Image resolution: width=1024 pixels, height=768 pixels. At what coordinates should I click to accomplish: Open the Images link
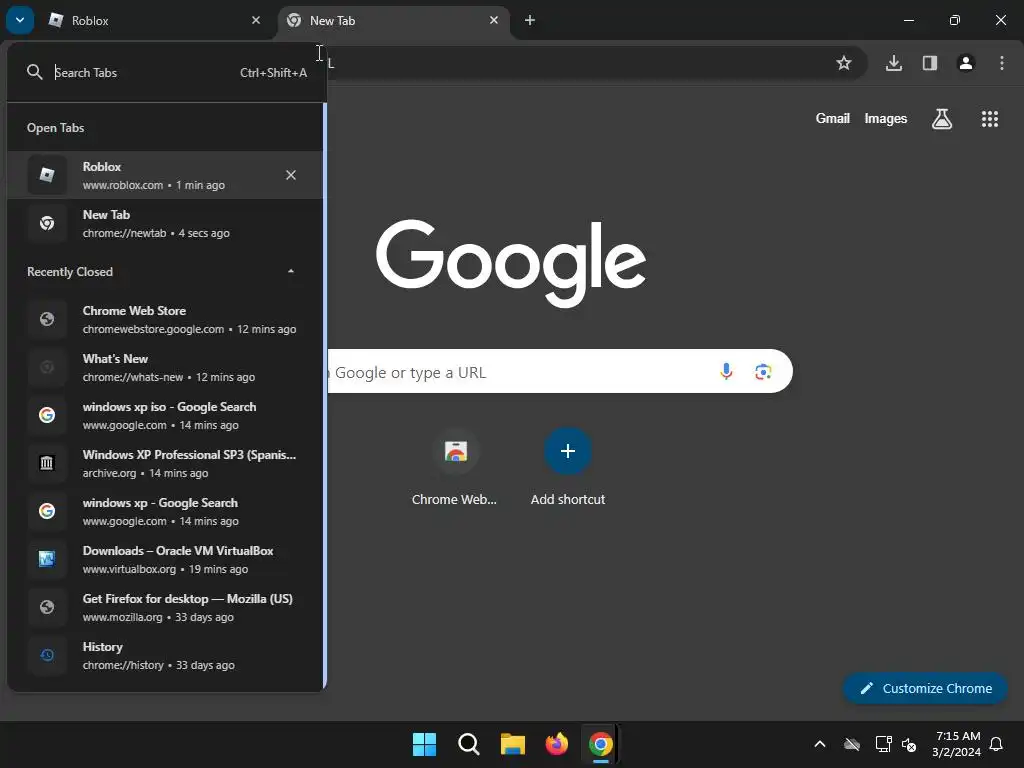(886, 118)
